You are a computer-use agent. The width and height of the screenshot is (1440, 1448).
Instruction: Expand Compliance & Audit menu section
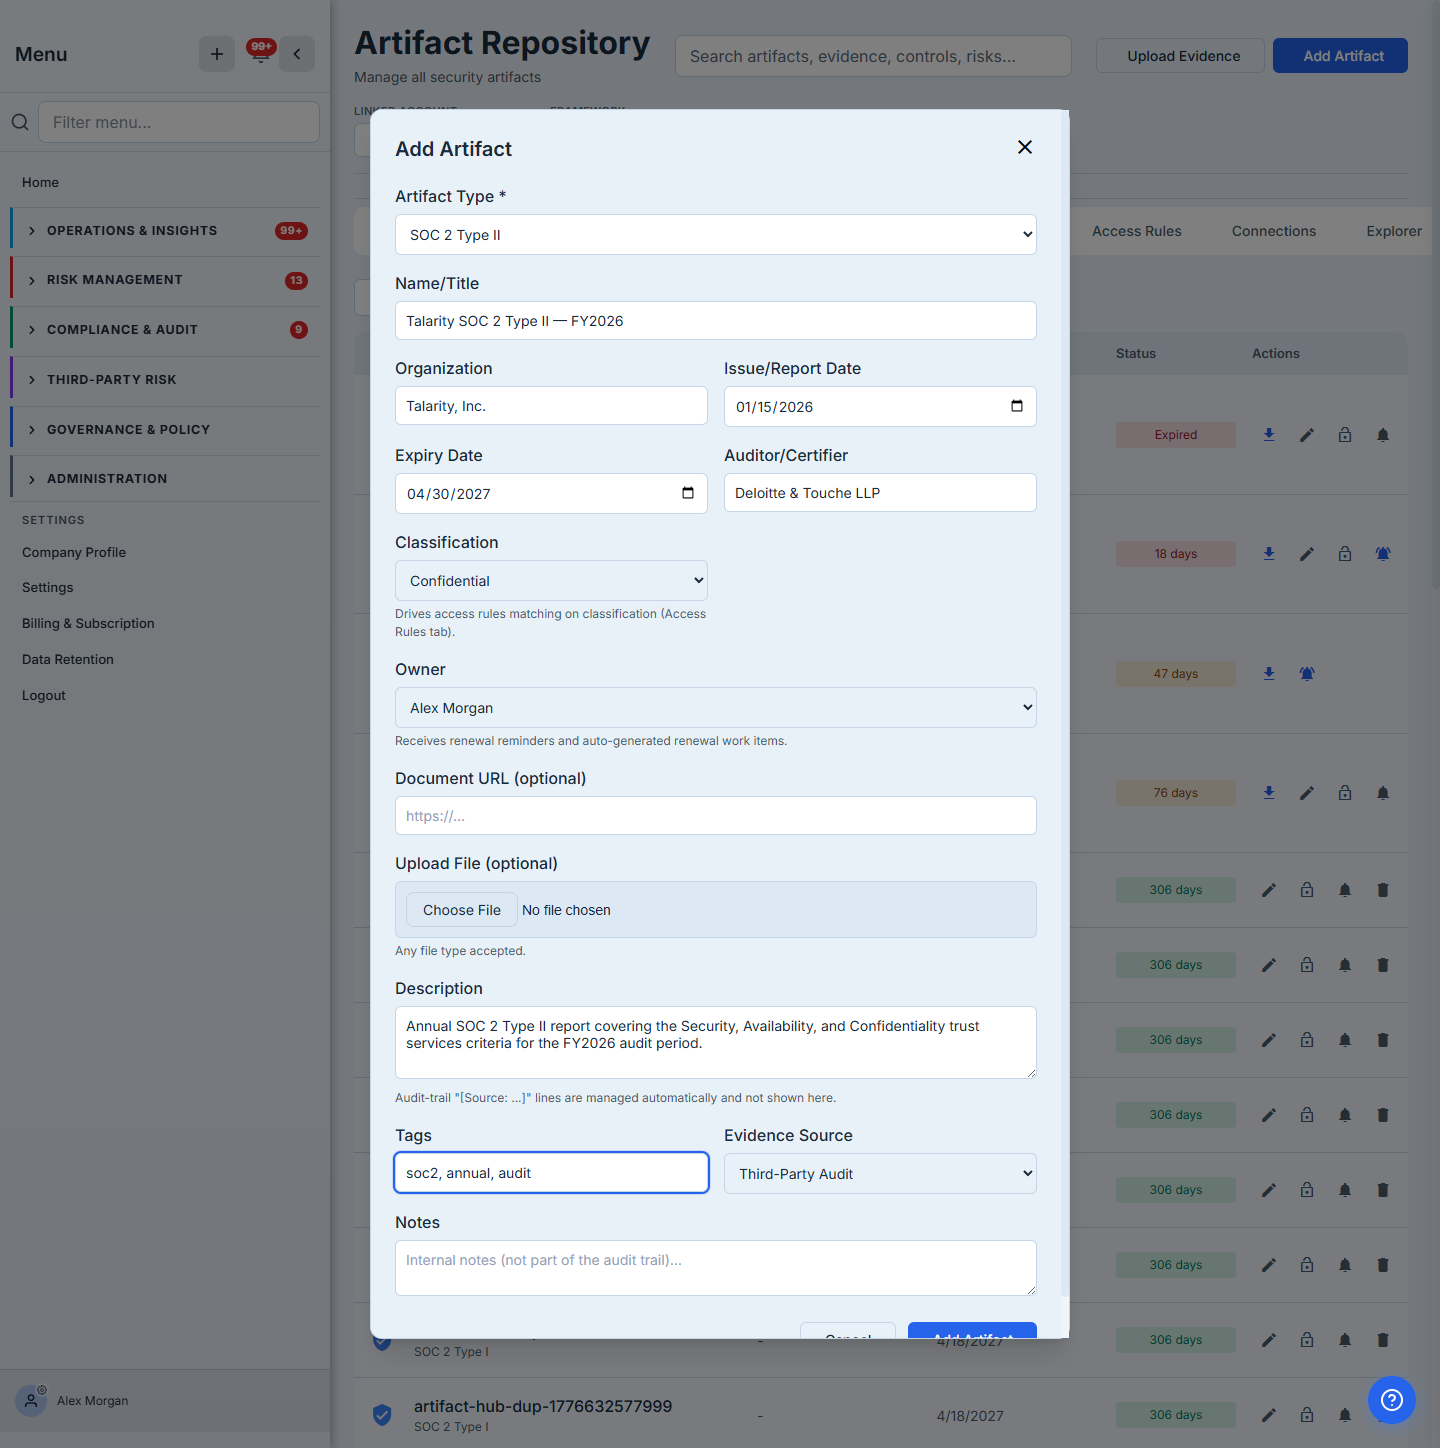[x=165, y=330]
